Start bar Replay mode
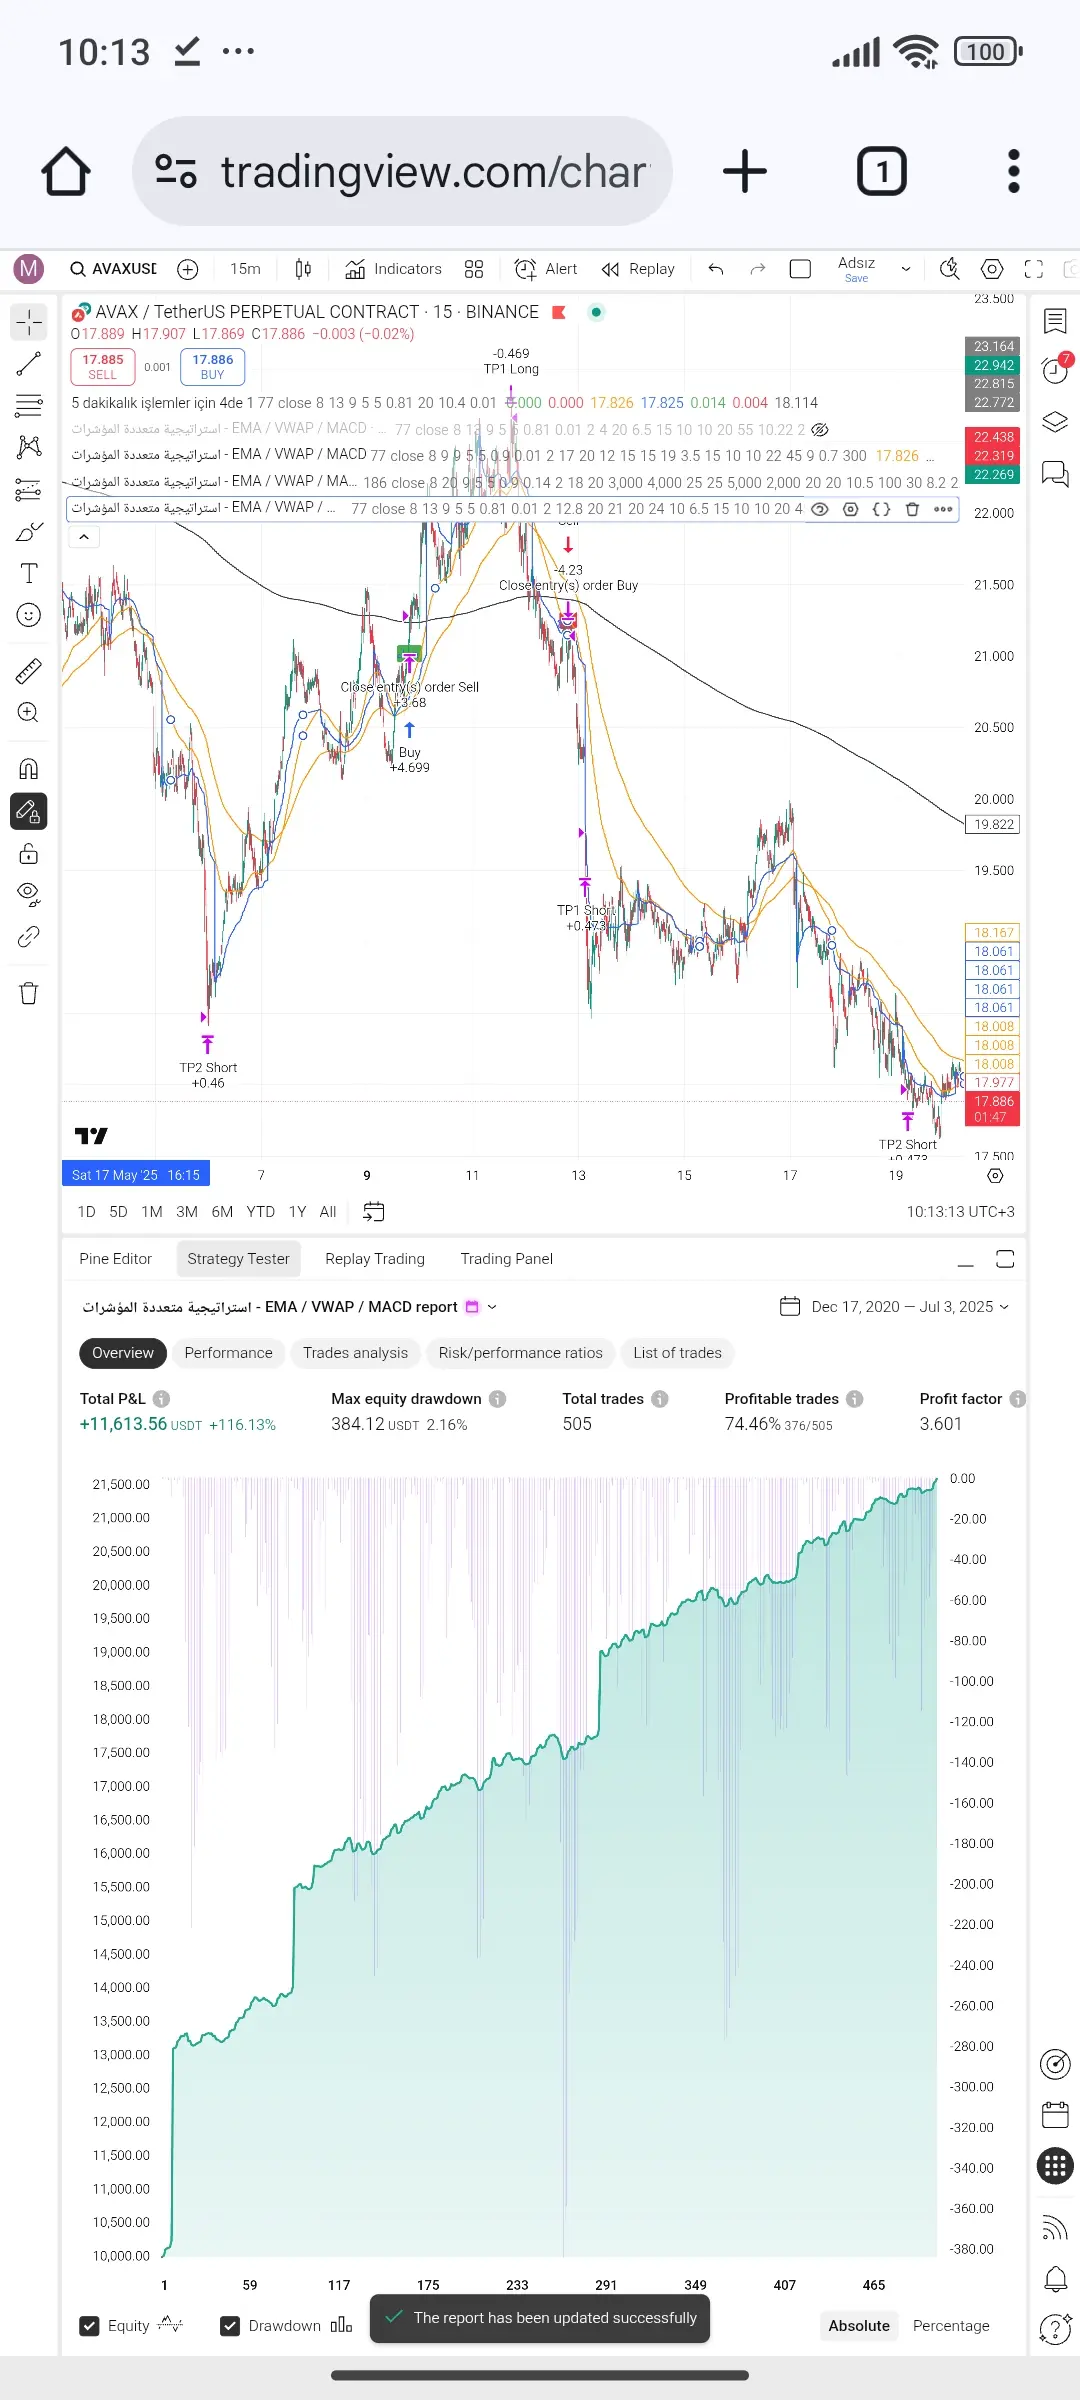This screenshot has width=1080, height=2400. click(x=638, y=269)
